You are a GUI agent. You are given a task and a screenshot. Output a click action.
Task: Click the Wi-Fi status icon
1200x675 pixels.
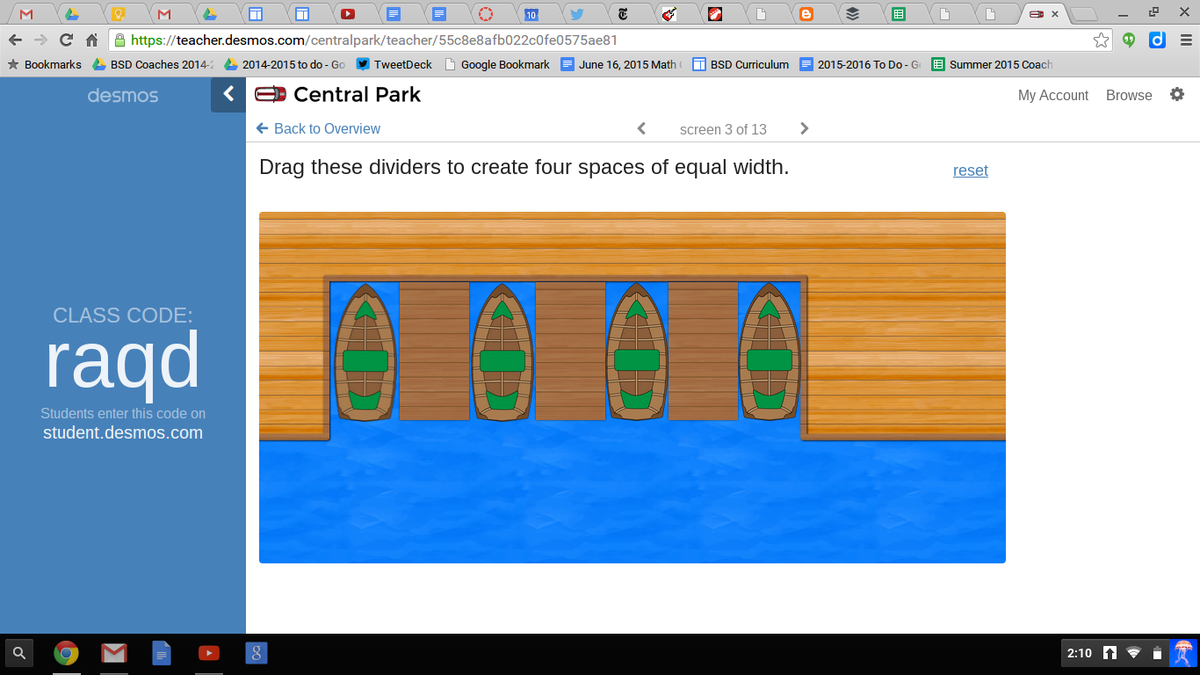tap(1134, 653)
